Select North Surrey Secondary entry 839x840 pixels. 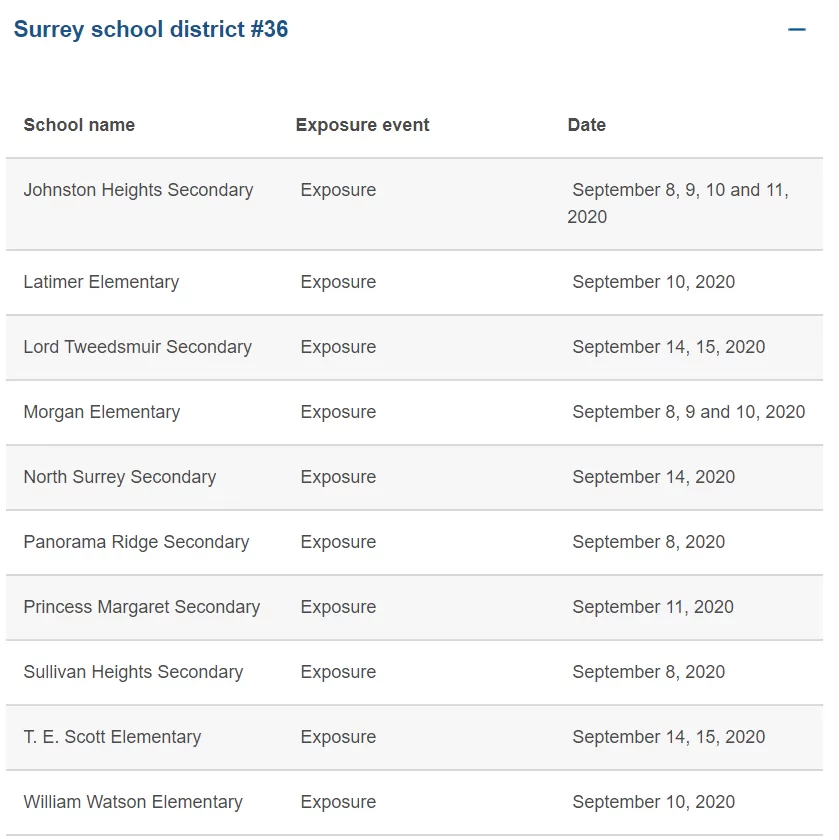[x=120, y=477]
